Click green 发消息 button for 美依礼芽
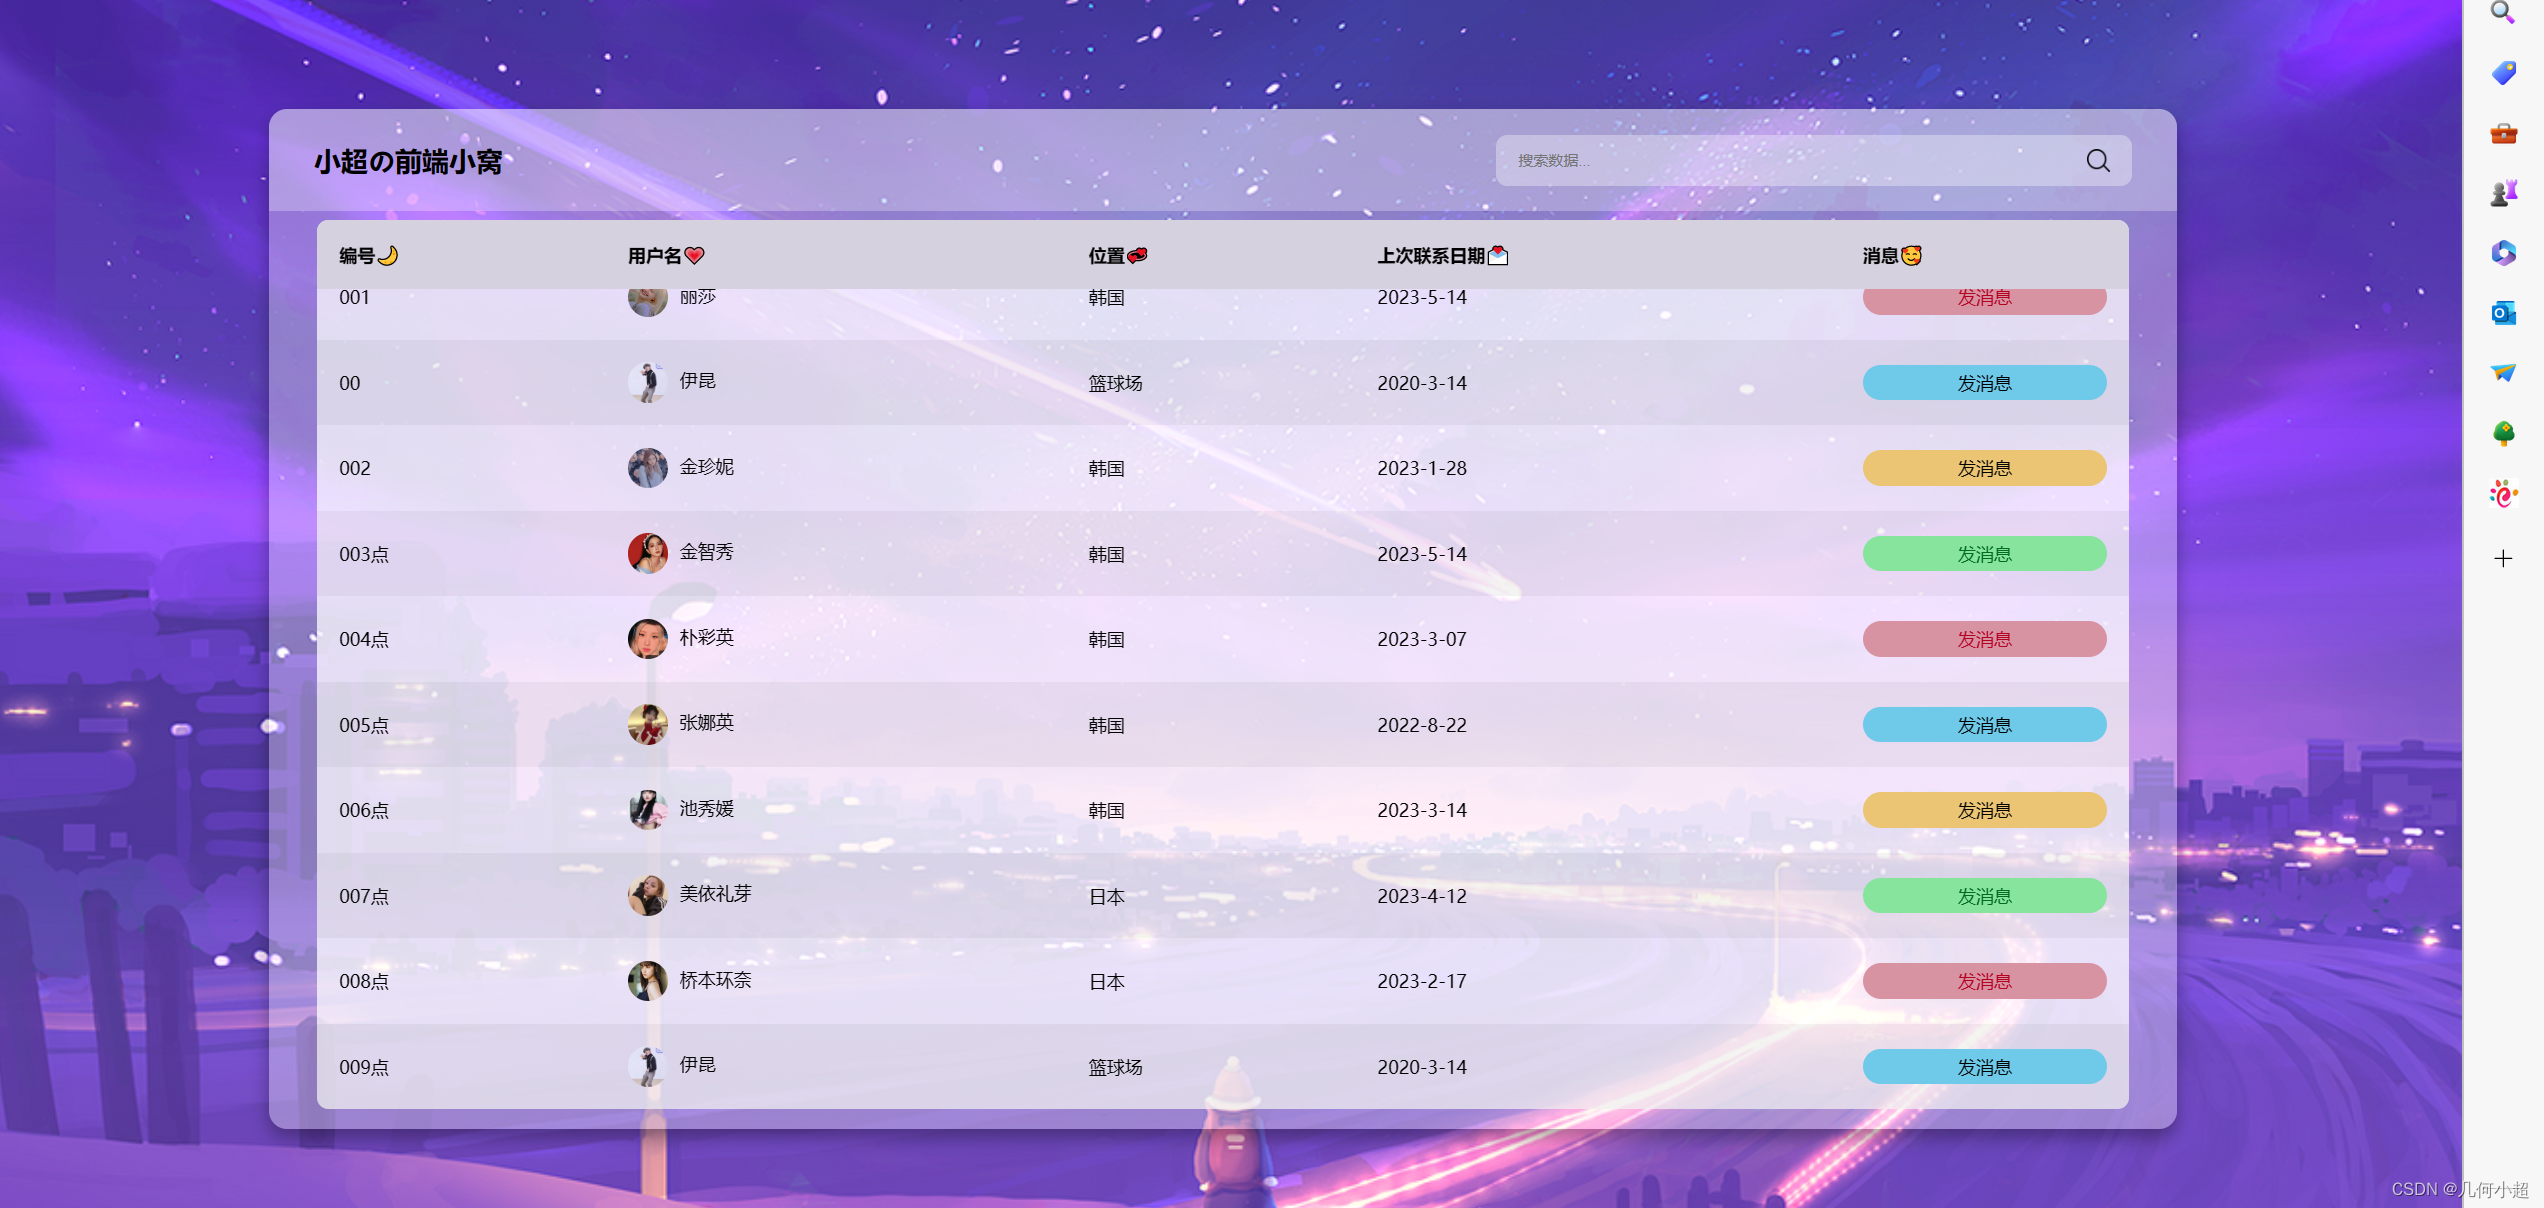 coord(1984,896)
